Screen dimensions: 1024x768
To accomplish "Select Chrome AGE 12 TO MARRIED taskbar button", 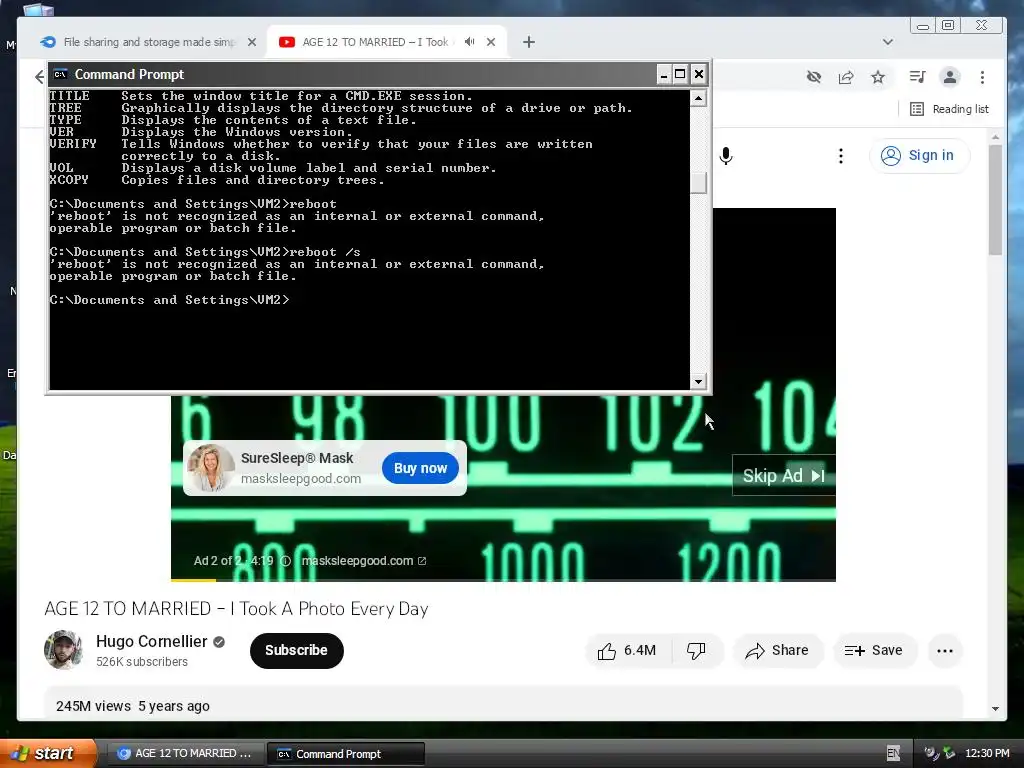I will point(185,754).
